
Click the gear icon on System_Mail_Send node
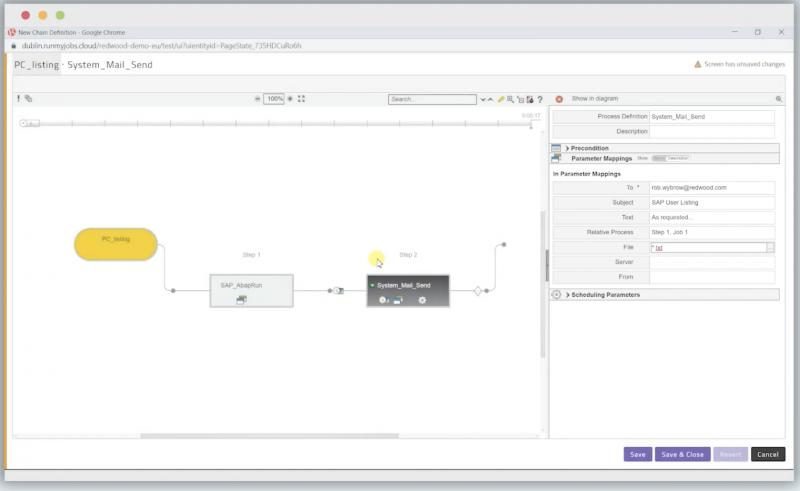(x=422, y=300)
